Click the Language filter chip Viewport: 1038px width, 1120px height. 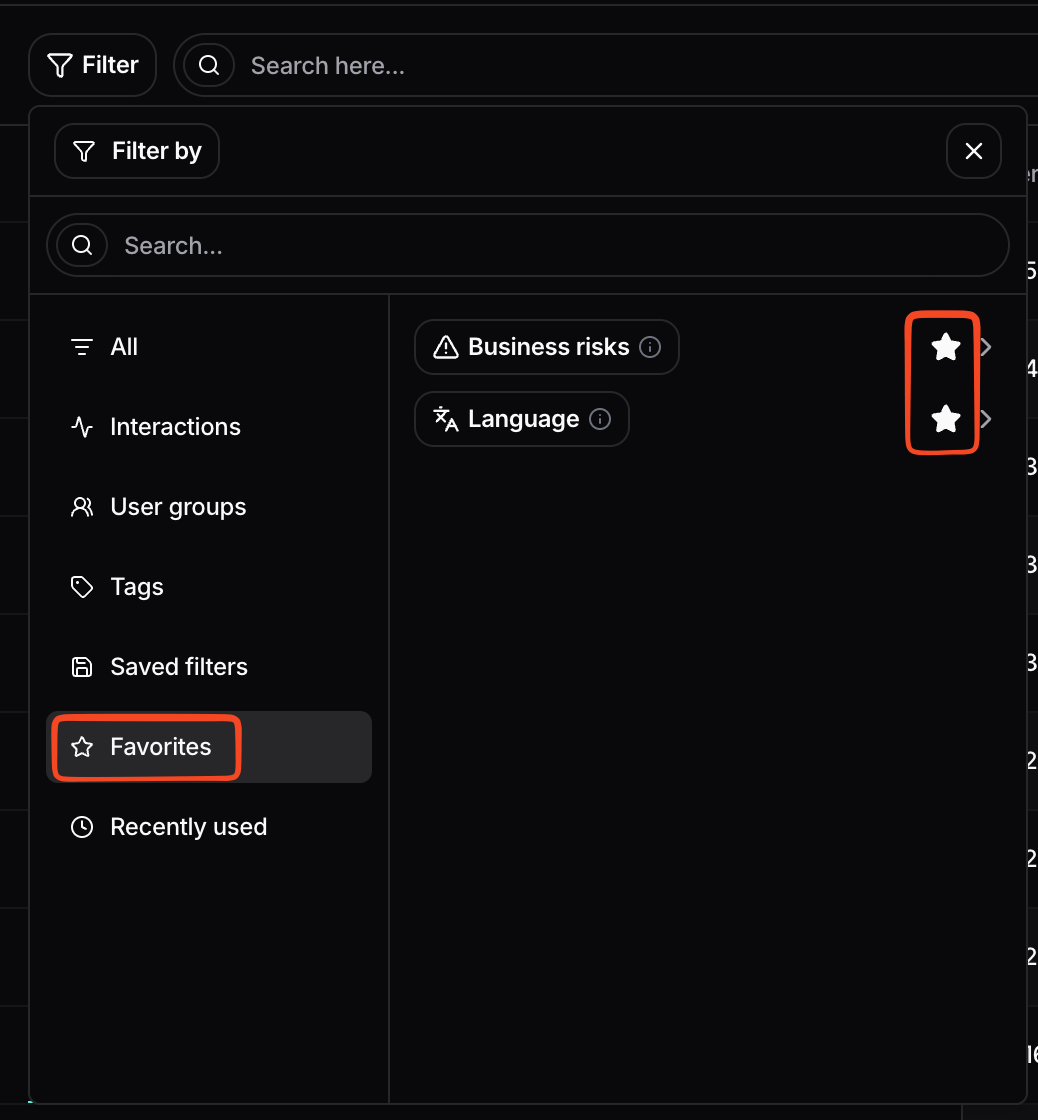[x=522, y=419]
